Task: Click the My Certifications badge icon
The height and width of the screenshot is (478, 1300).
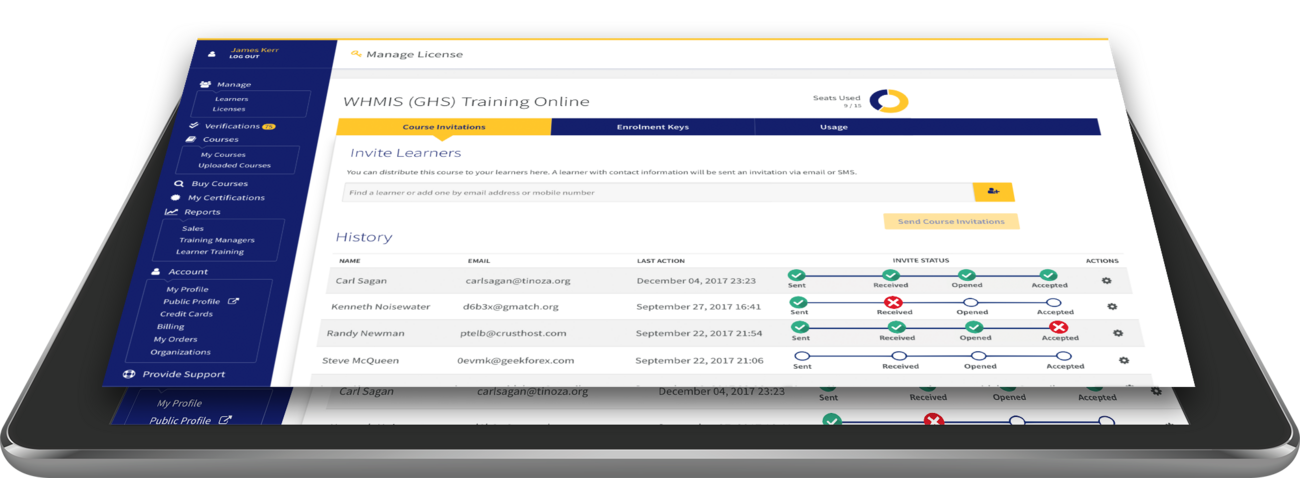Action: coord(175,198)
